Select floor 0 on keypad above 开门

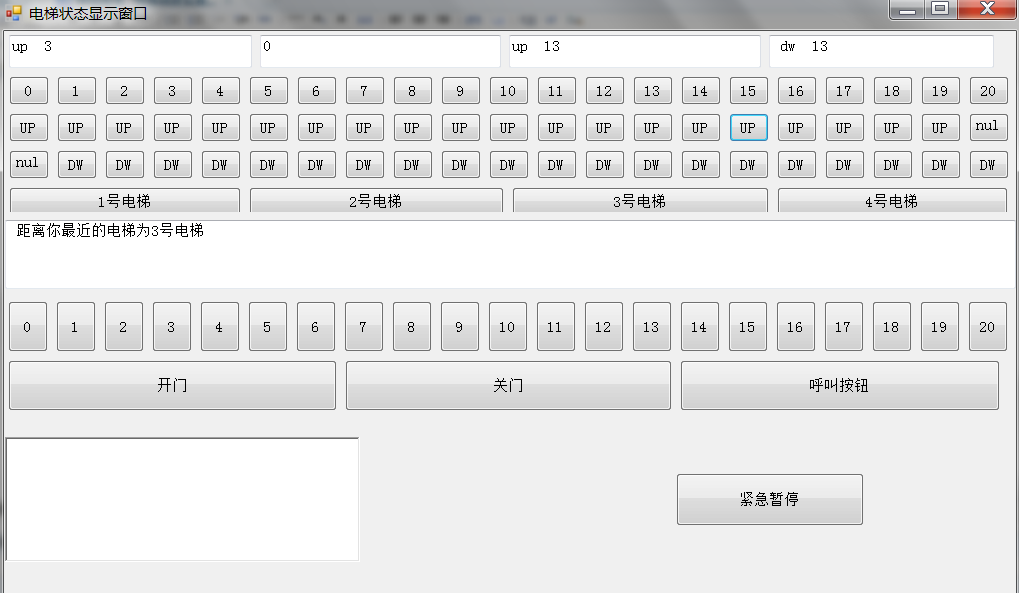pyautogui.click(x=28, y=326)
